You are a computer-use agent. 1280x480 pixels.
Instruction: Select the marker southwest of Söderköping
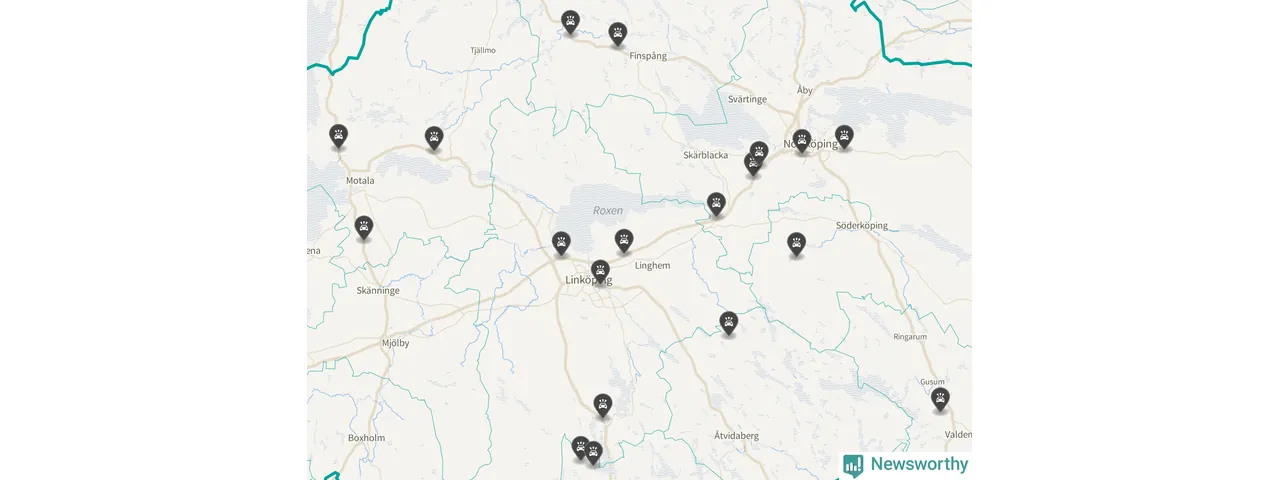click(796, 244)
